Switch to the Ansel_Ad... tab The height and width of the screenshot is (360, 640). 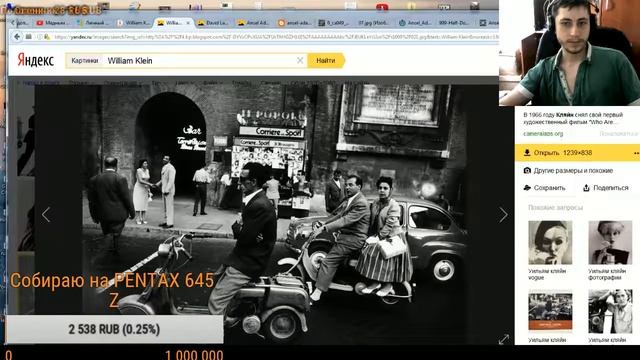pos(415,23)
